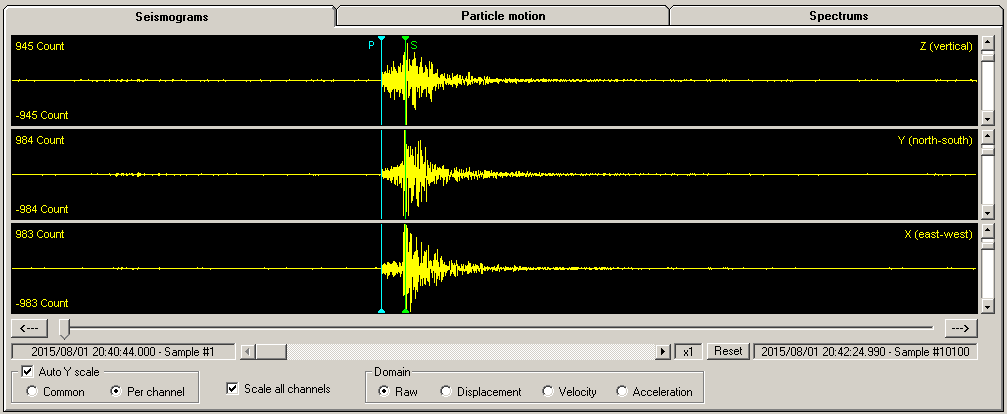This screenshot has width=1007, height=414.
Task: Click Y north-south channel scroll up arrow
Action: [x=988, y=136]
